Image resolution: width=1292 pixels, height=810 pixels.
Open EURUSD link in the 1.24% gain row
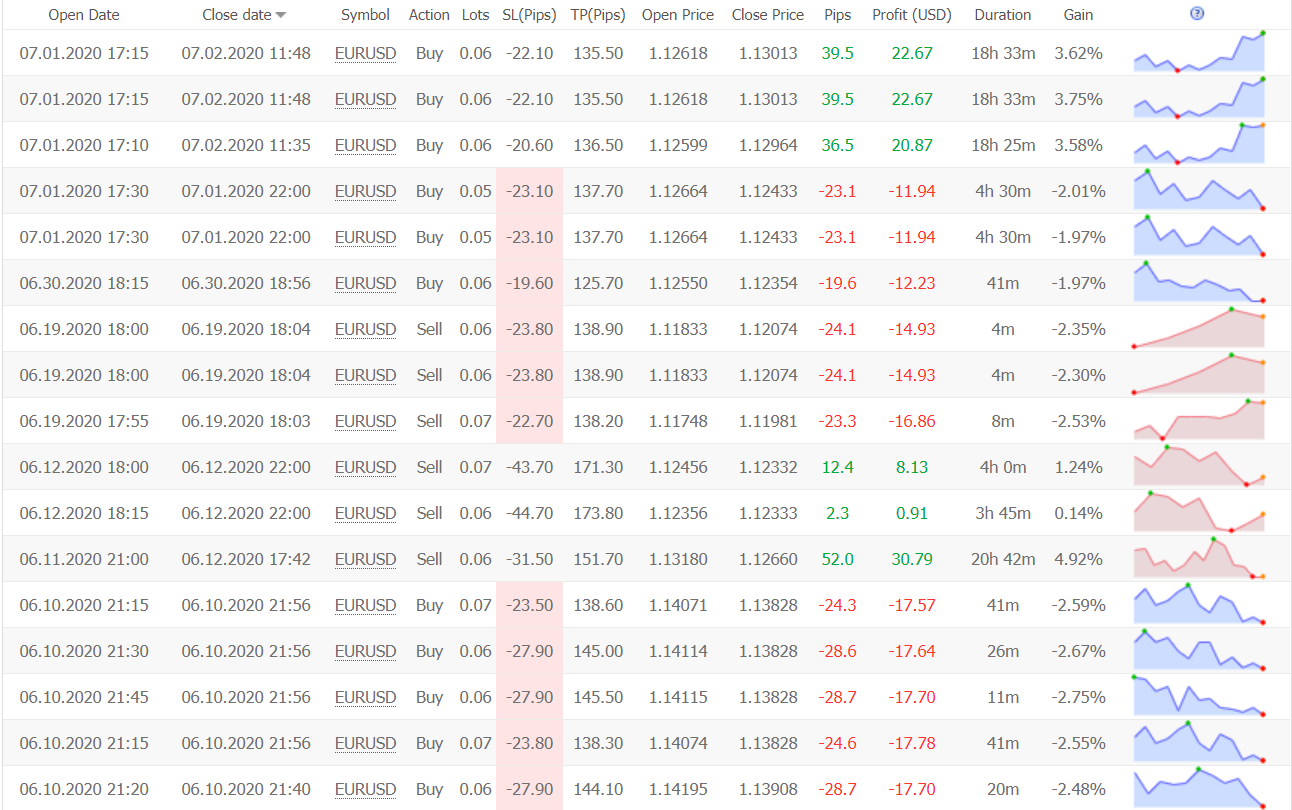coord(365,467)
